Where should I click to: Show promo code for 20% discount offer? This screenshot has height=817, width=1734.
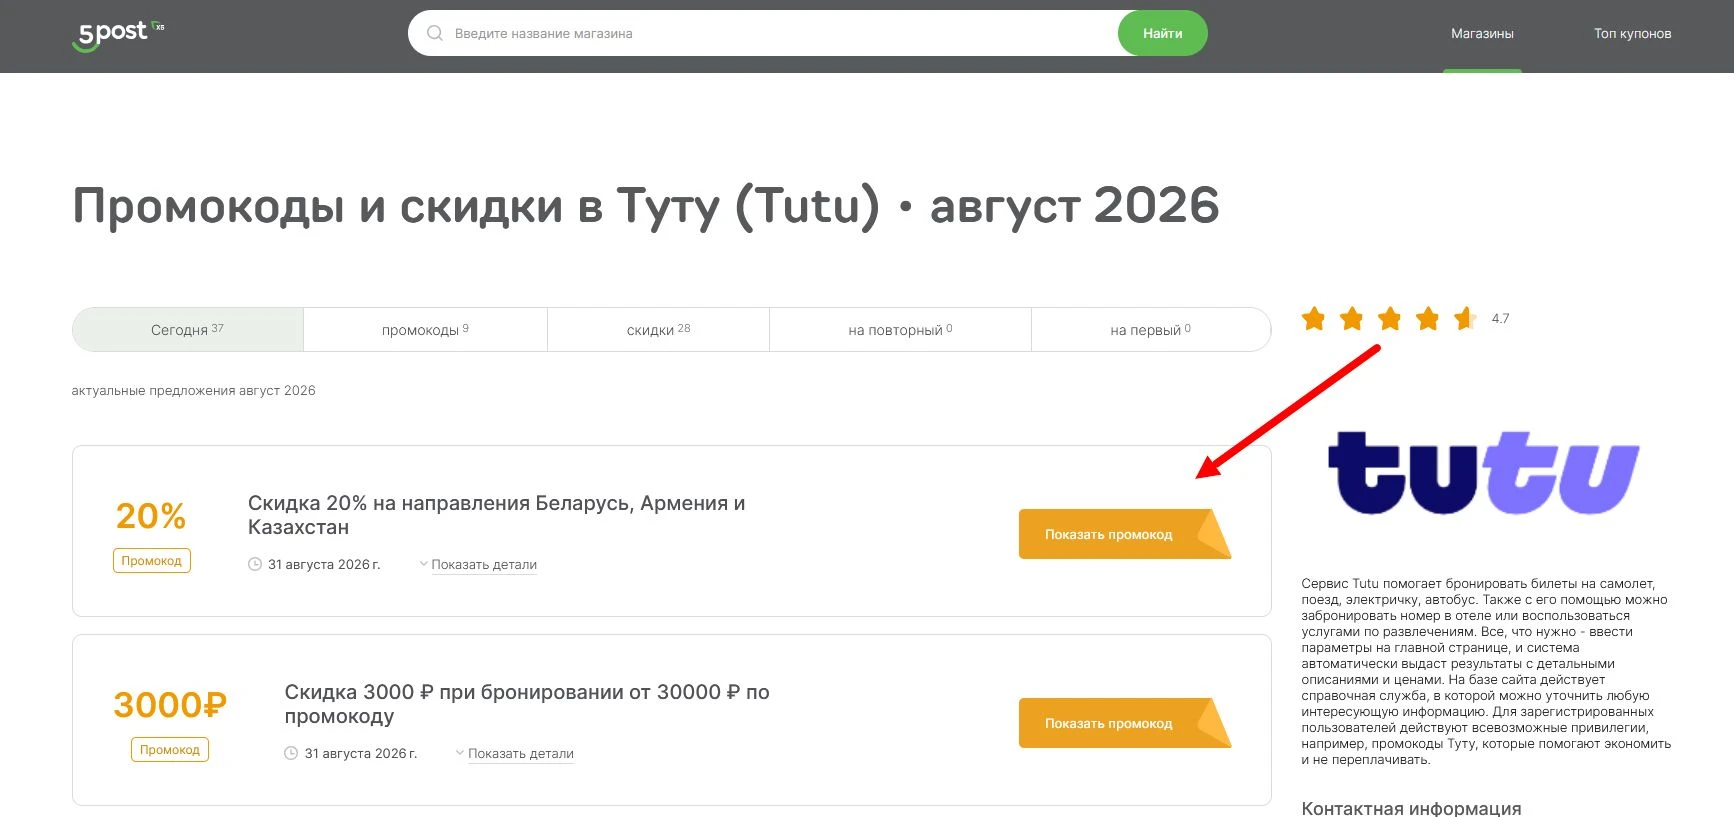click(x=1125, y=534)
